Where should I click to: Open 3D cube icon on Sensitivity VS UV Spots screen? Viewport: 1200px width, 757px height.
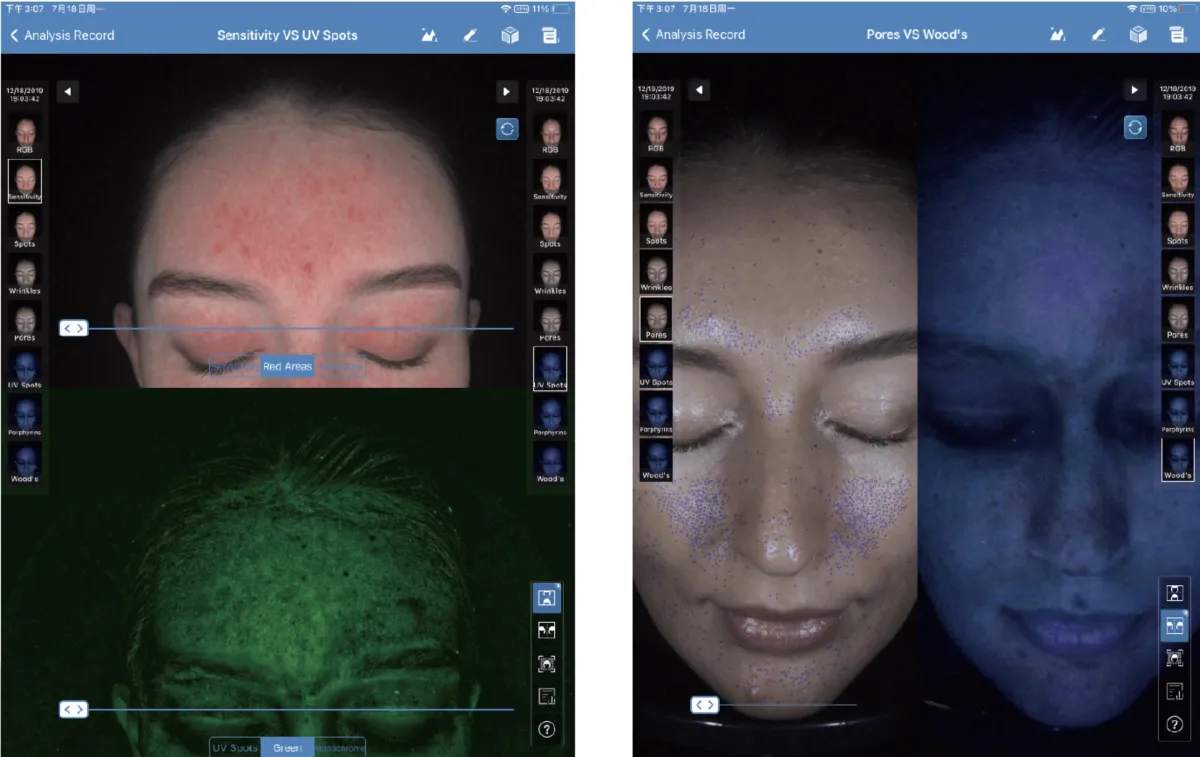click(510, 35)
